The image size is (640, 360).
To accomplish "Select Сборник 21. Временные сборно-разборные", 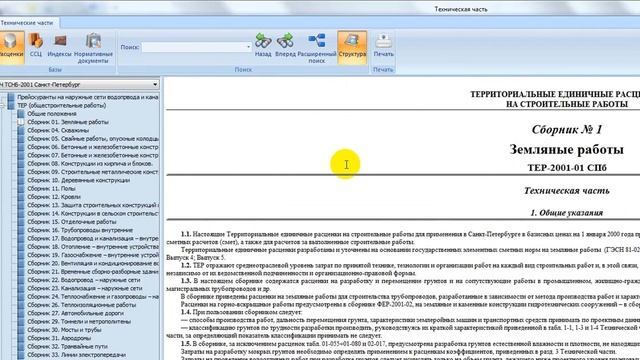I will (x=93, y=272).
